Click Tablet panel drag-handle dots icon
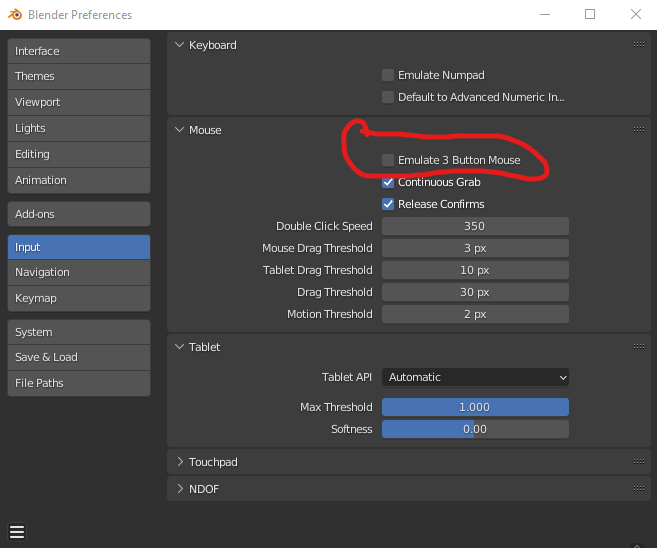The image size is (657, 548). (638, 347)
